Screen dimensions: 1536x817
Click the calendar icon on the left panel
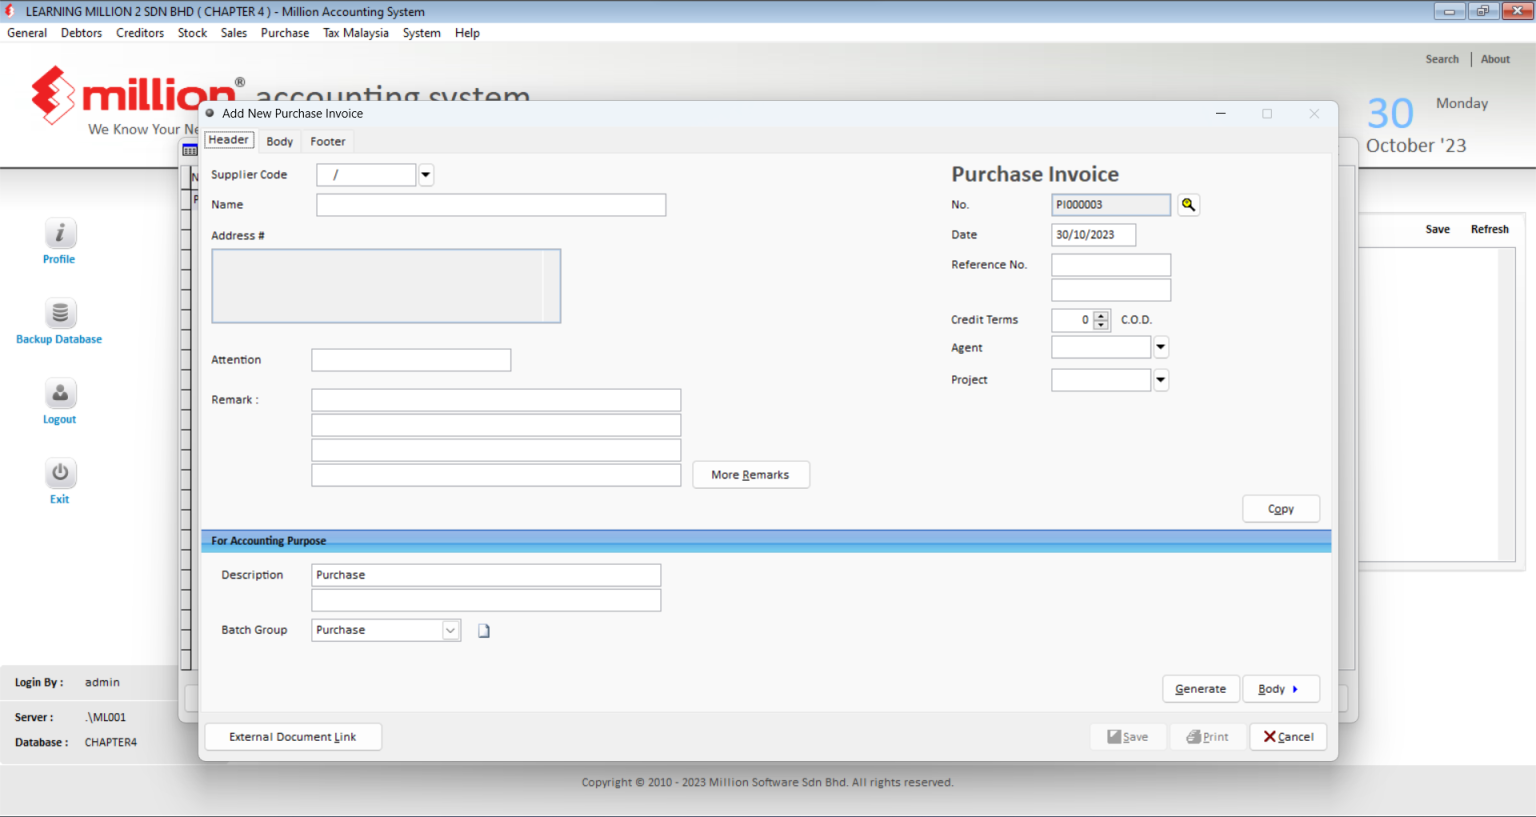coord(189,148)
